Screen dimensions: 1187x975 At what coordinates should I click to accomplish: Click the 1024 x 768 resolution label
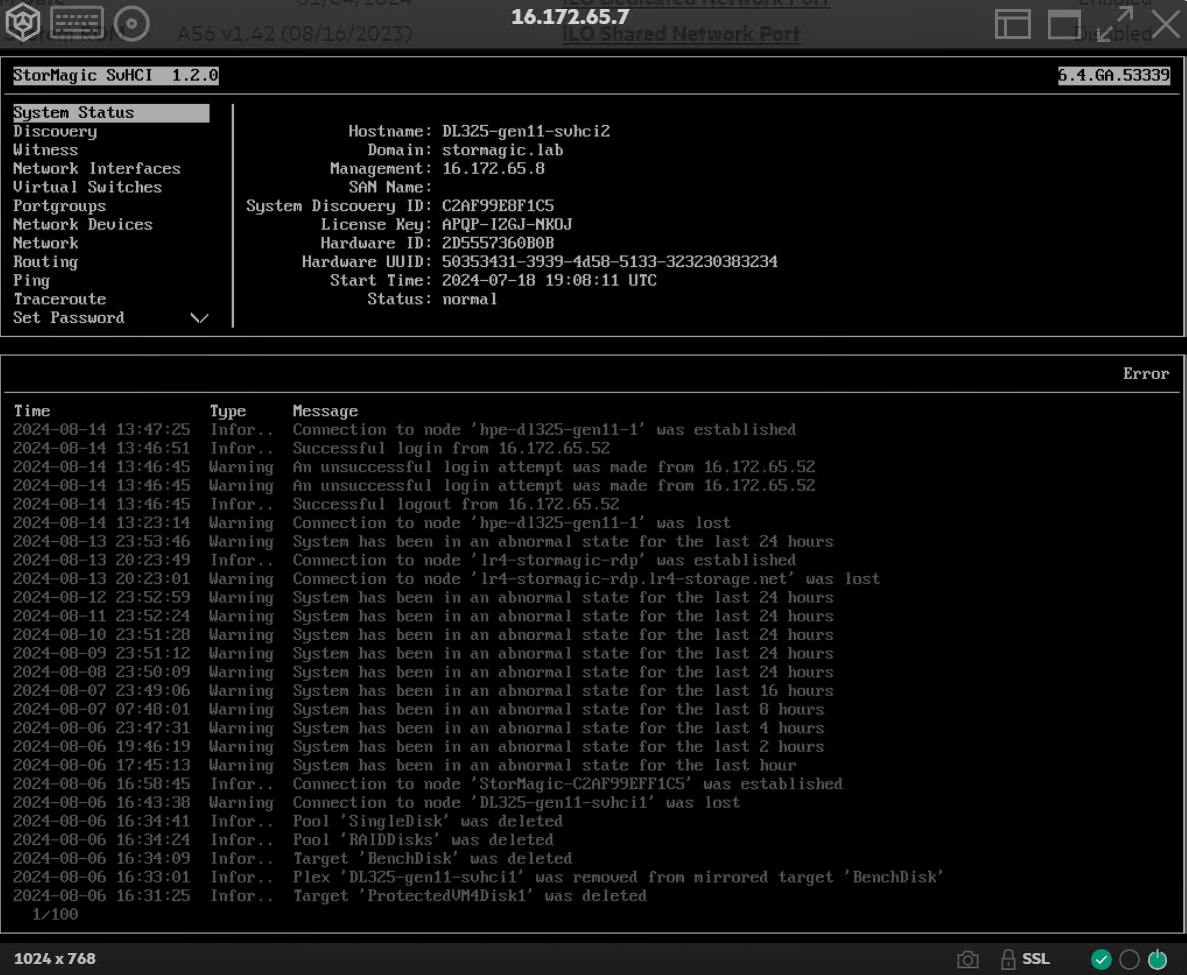tap(55, 958)
